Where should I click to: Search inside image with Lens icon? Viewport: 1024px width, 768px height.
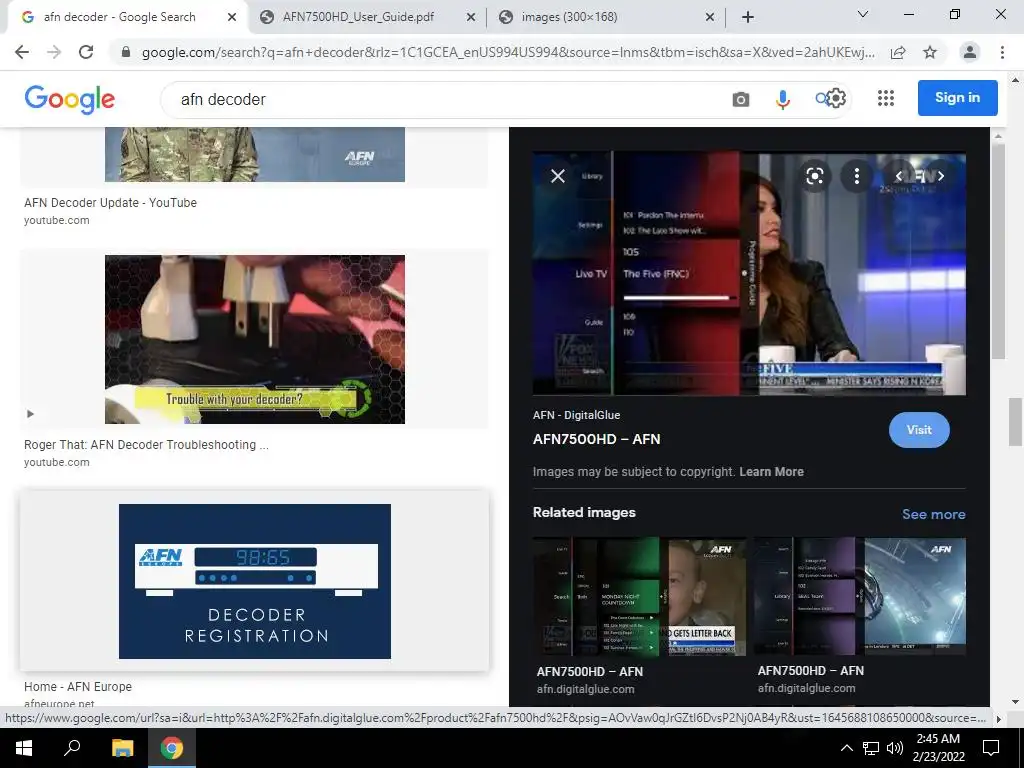coord(815,176)
